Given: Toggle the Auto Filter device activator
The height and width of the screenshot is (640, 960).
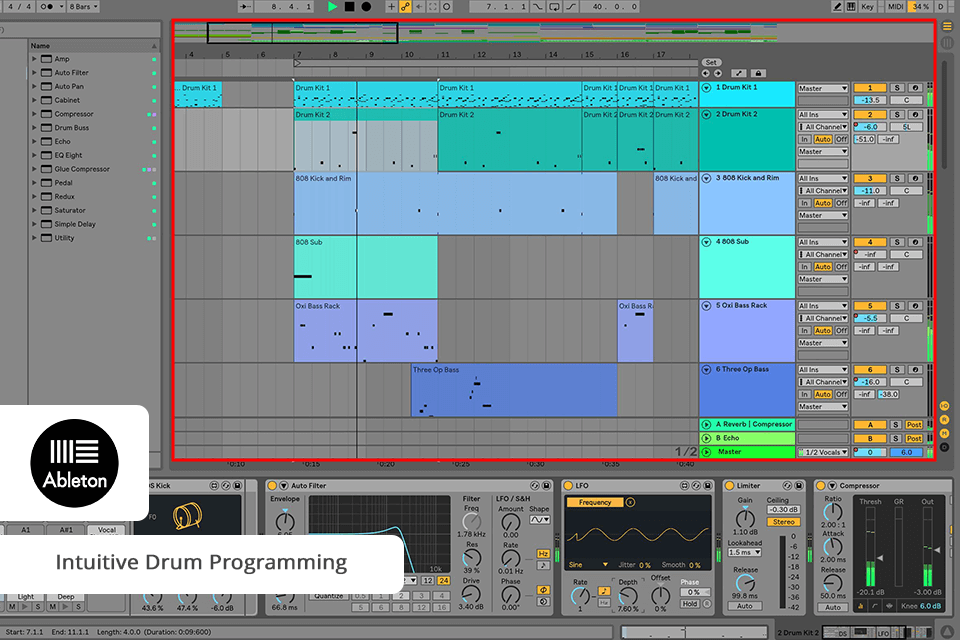Looking at the screenshot, I should 272,486.
